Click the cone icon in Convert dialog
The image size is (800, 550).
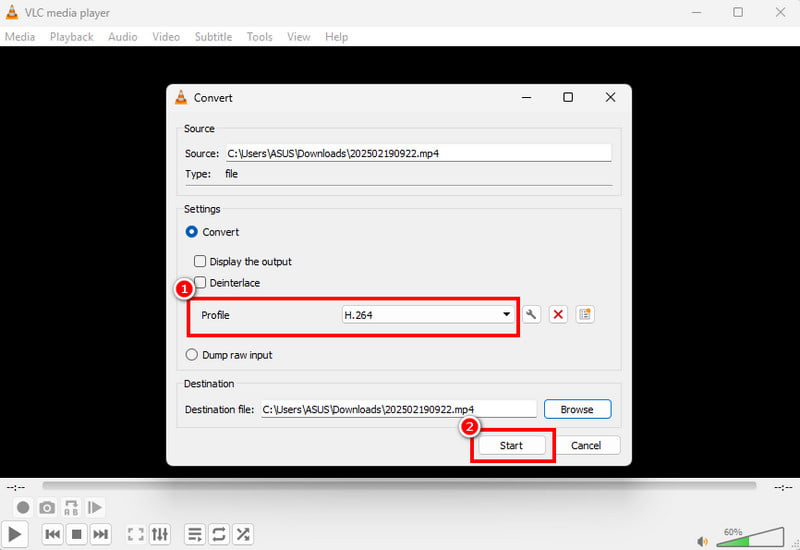click(x=181, y=97)
